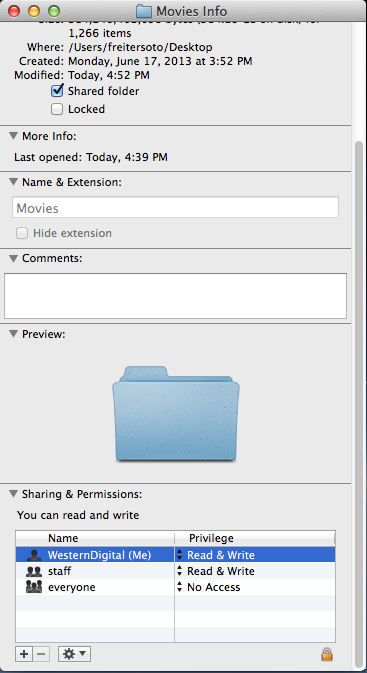Screen dimensions: 367x673
Task: Add a user with the plus button
Action: 24,654
